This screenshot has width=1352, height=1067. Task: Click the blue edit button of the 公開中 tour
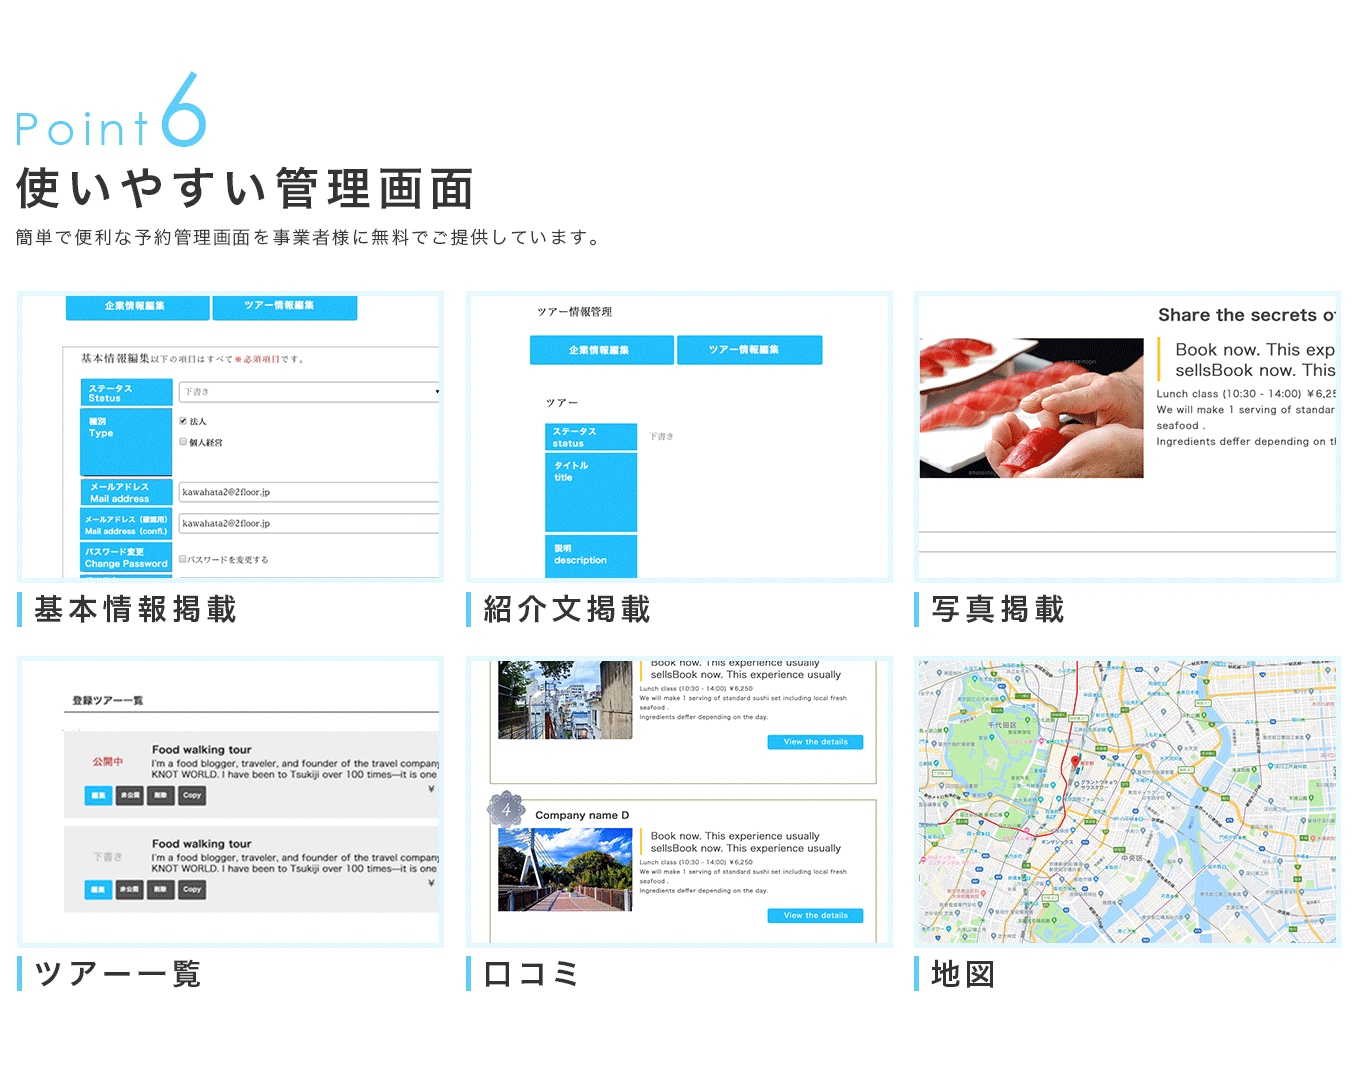[x=98, y=795]
